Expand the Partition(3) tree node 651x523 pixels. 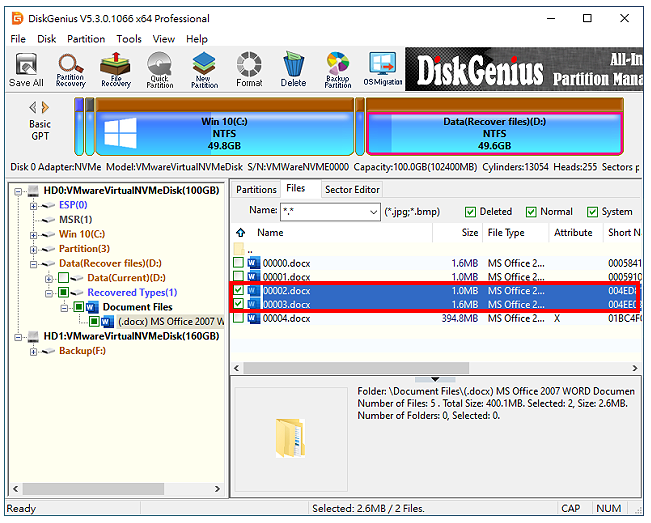33,249
